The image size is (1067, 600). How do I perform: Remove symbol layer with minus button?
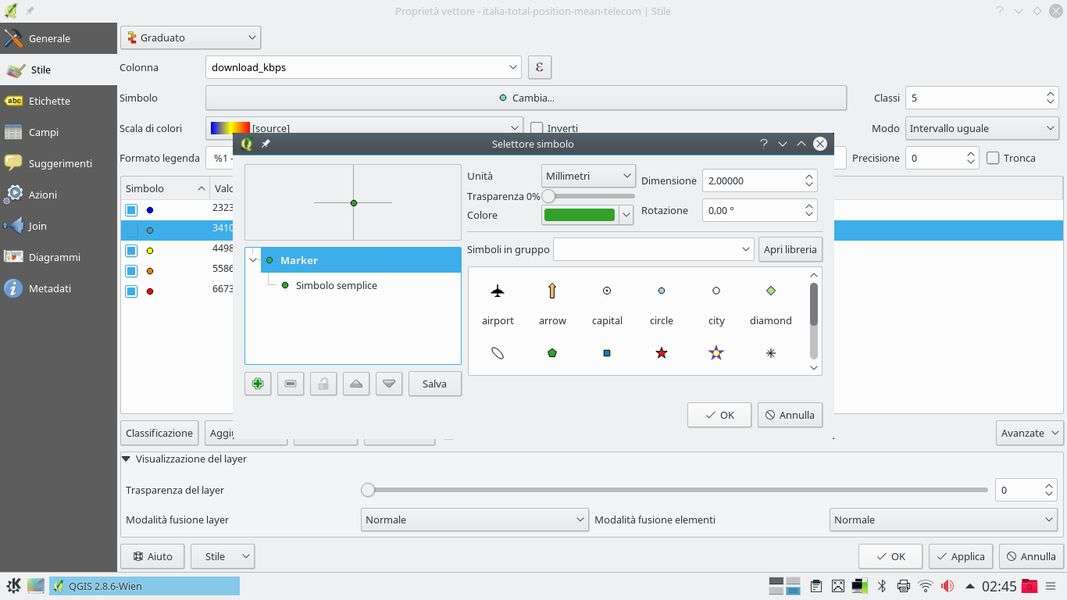tap(291, 384)
